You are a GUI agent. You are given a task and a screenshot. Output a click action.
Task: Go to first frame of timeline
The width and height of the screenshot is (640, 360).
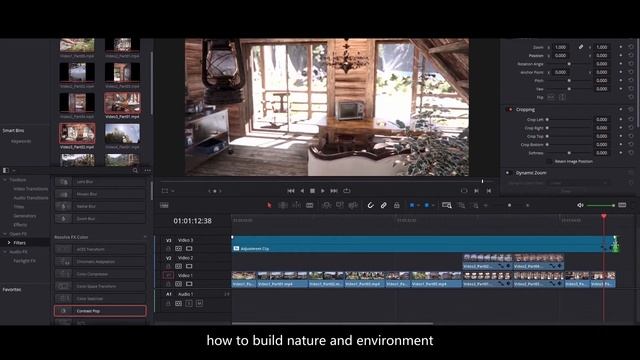[x=291, y=191]
